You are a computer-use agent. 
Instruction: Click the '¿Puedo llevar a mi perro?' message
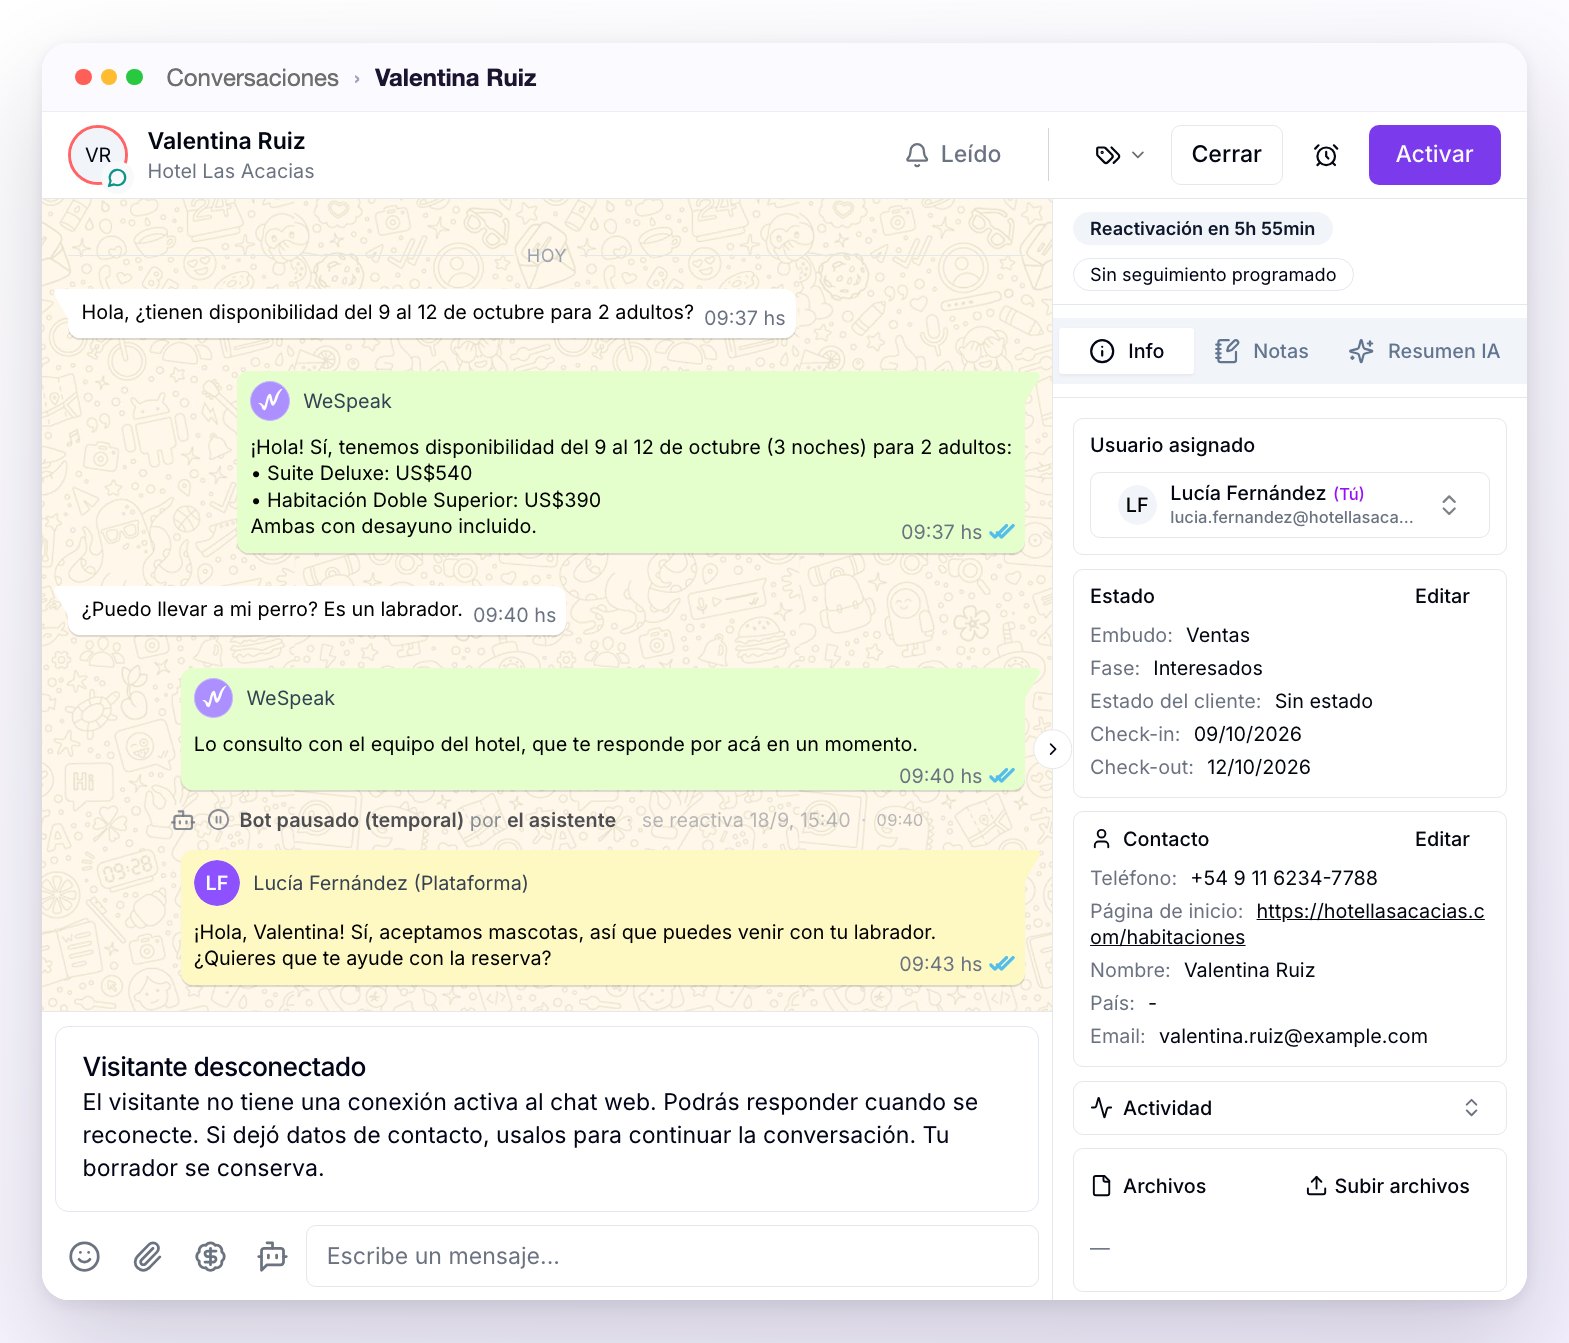click(x=317, y=611)
